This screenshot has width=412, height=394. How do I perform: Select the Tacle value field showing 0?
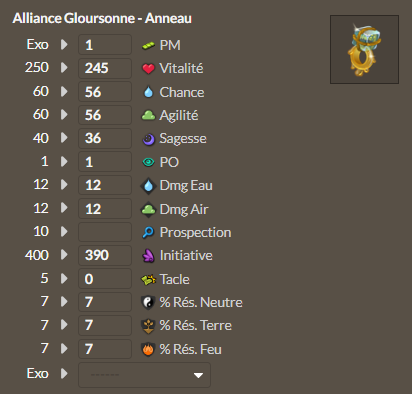105,279
